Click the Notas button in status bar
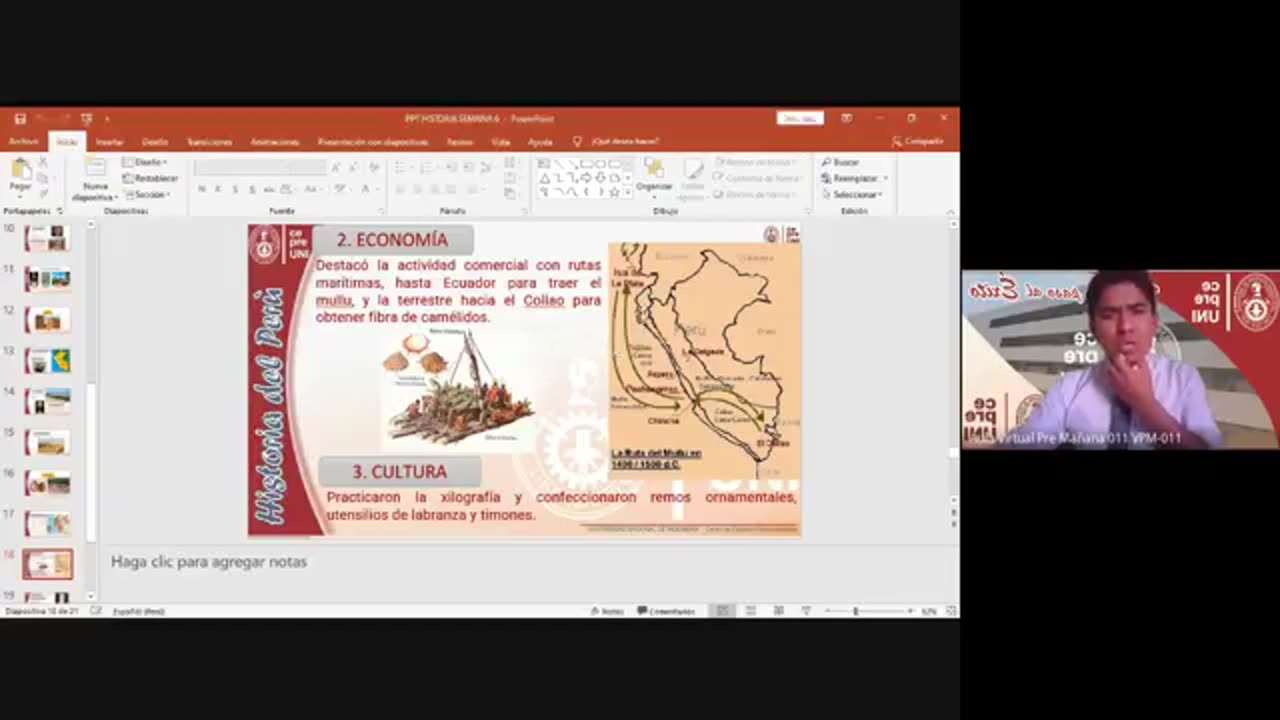Screen dimensions: 1280x720 click(x=608, y=611)
